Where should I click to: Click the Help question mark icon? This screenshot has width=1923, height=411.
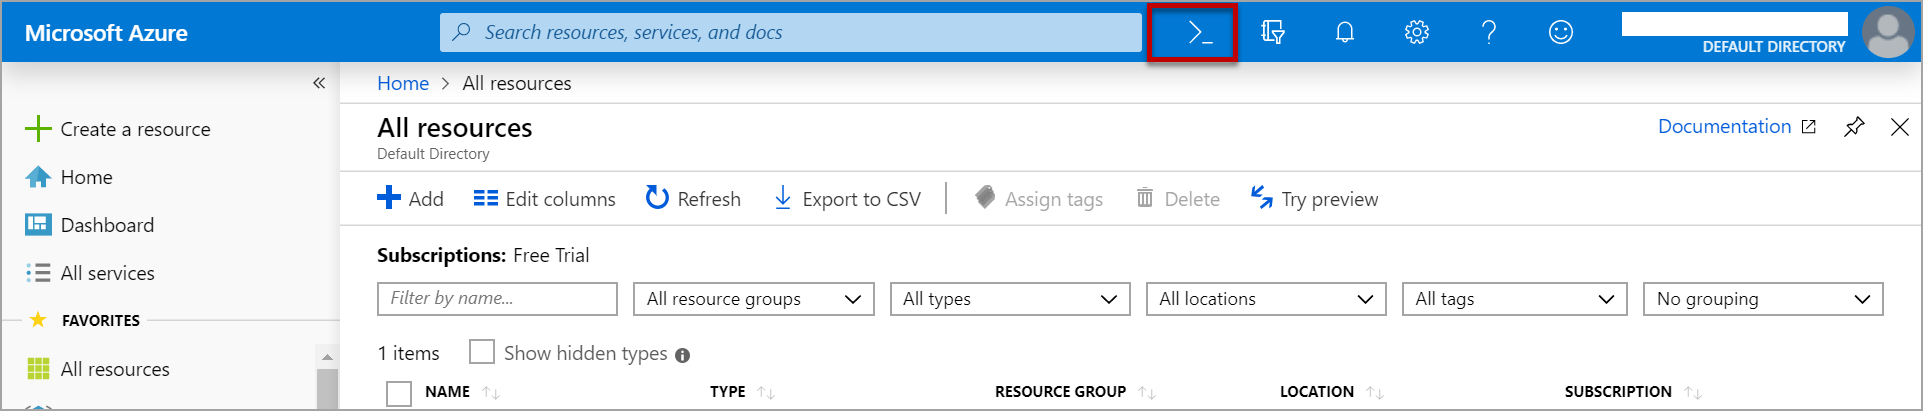click(1488, 33)
